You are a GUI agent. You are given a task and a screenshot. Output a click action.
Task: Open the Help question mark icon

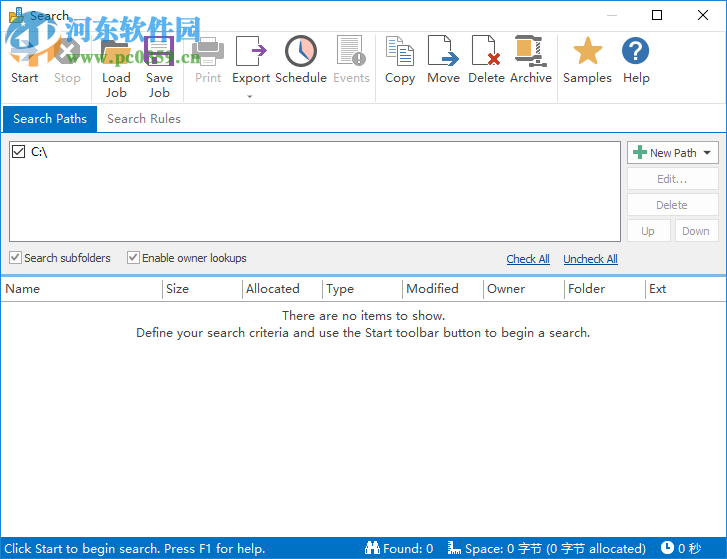point(636,51)
